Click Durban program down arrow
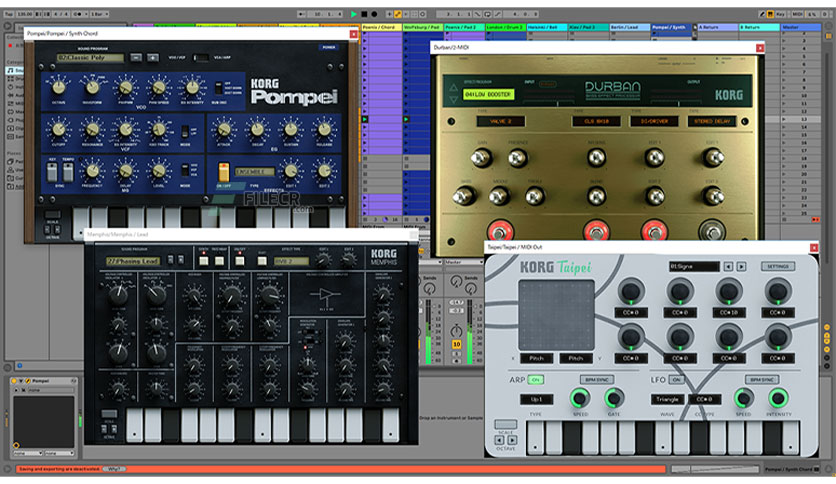This screenshot has width=836, height=484. 453,100
